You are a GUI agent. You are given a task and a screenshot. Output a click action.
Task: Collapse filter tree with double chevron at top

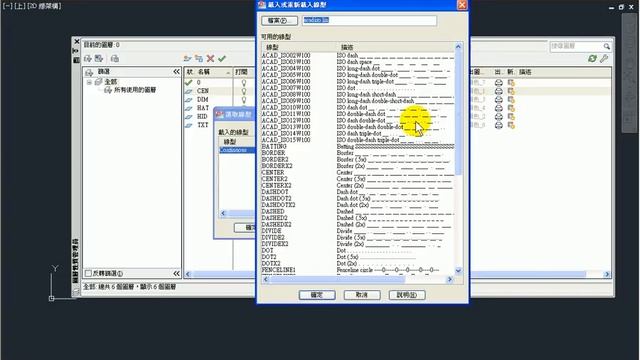point(176,72)
